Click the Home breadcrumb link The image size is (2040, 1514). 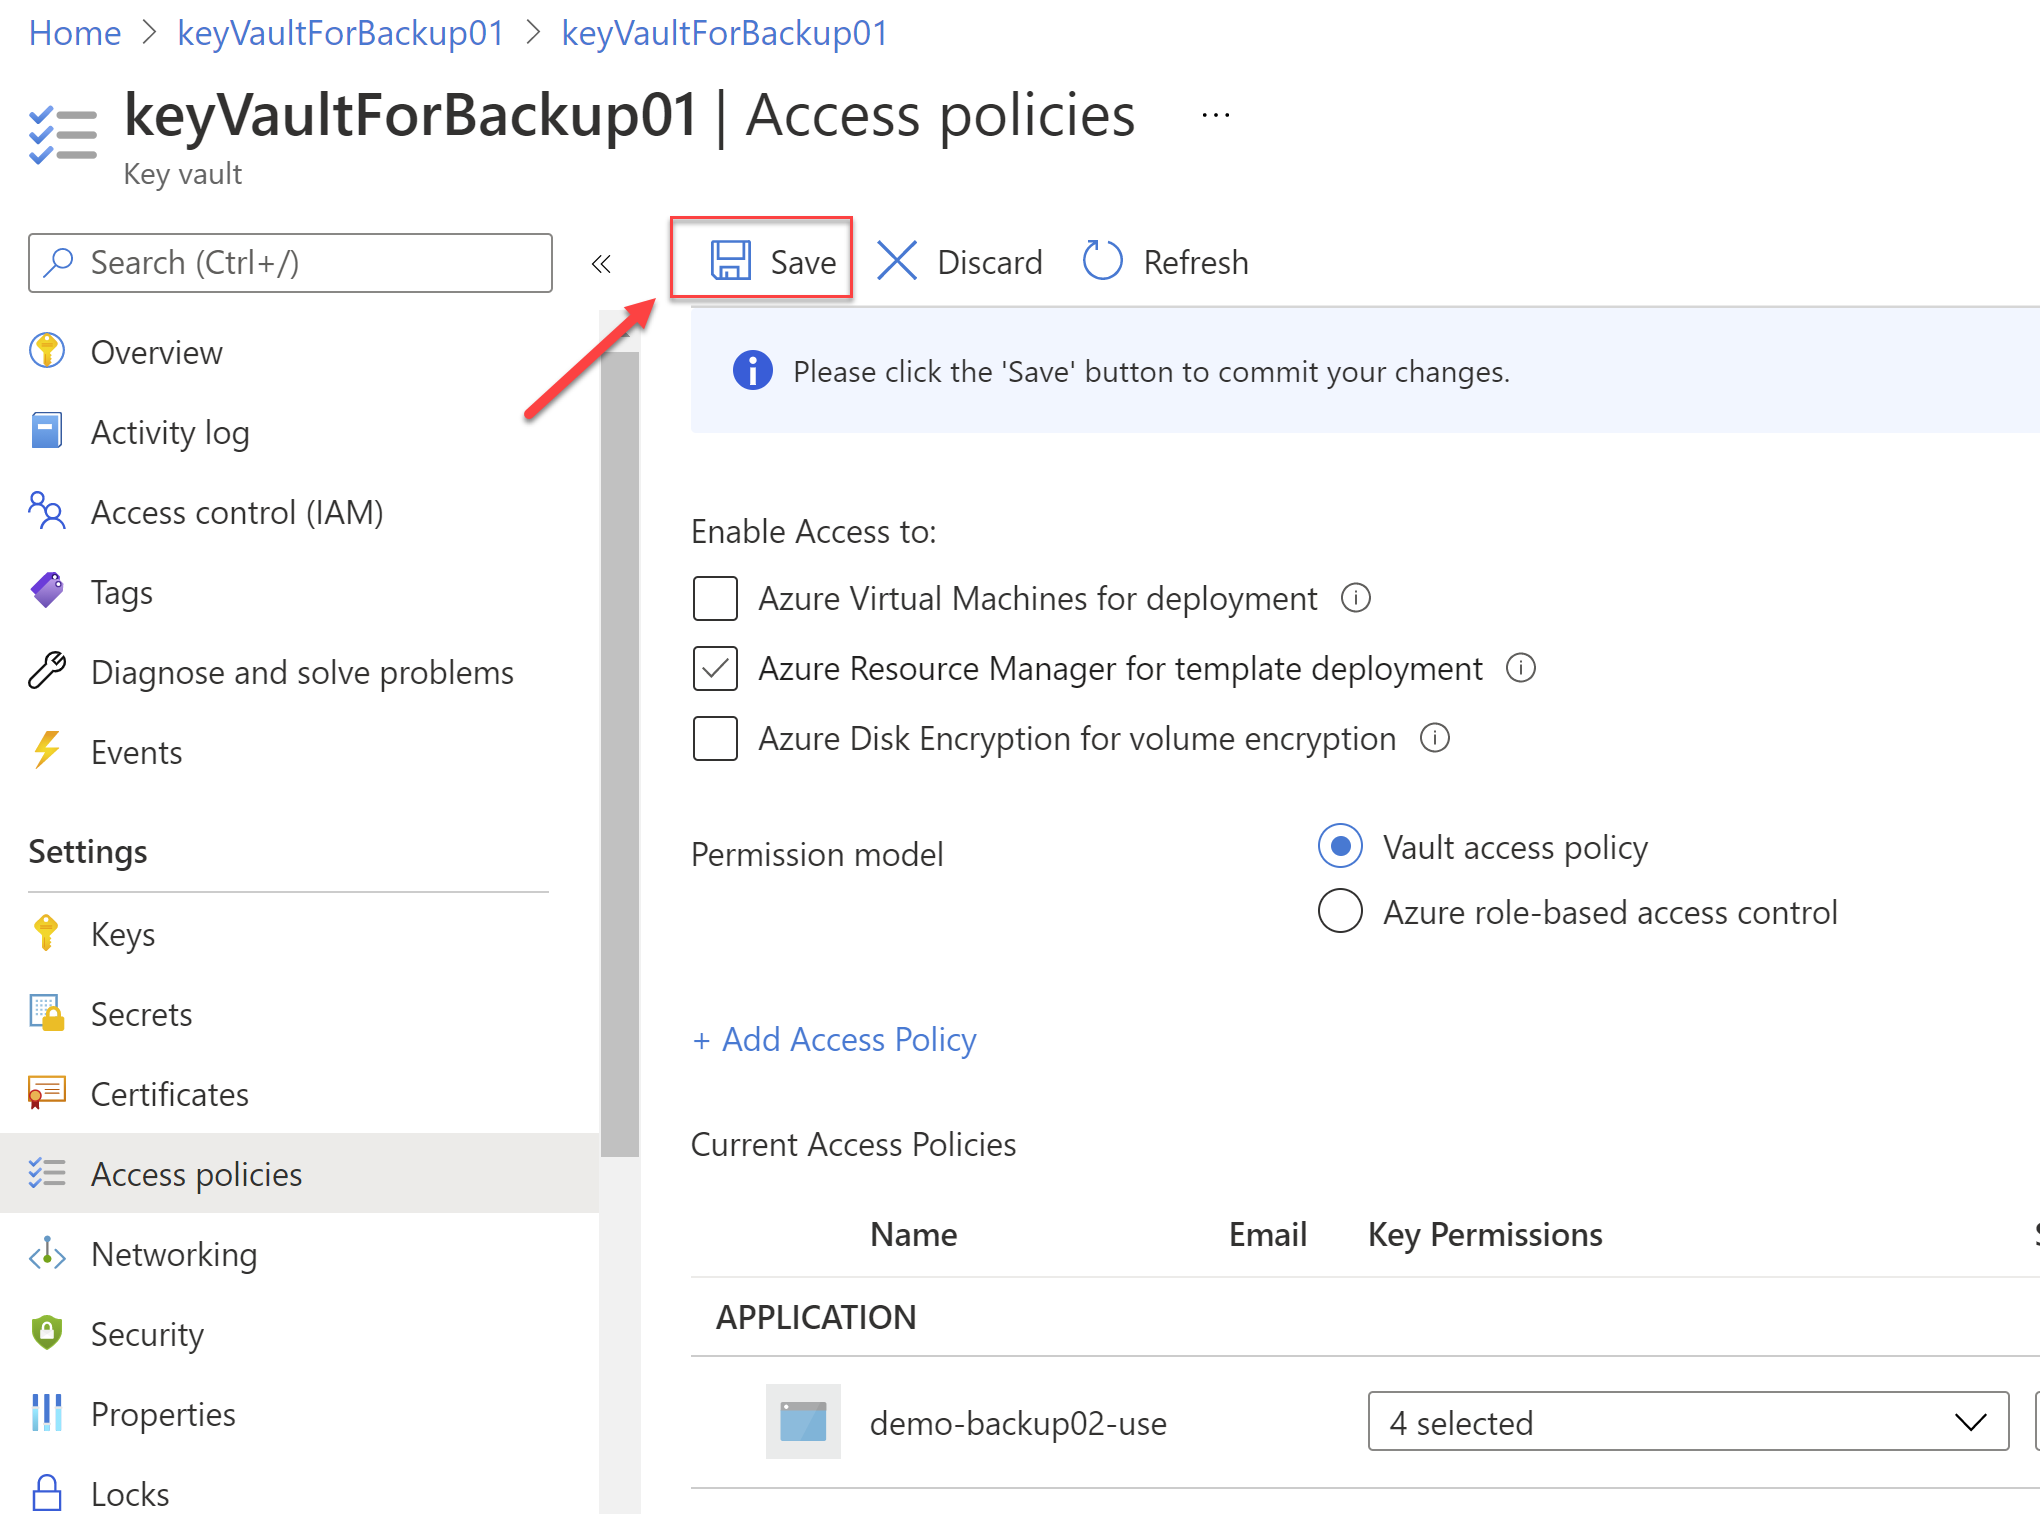click(x=75, y=33)
